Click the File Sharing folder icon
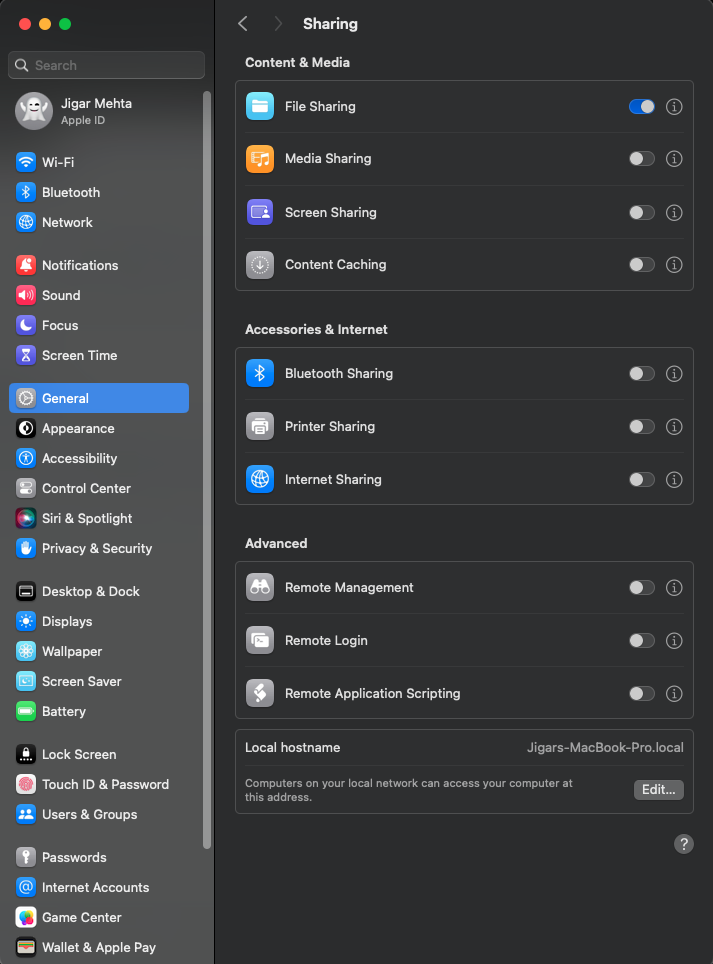This screenshot has width=713, height=964. tap(260, 106)
